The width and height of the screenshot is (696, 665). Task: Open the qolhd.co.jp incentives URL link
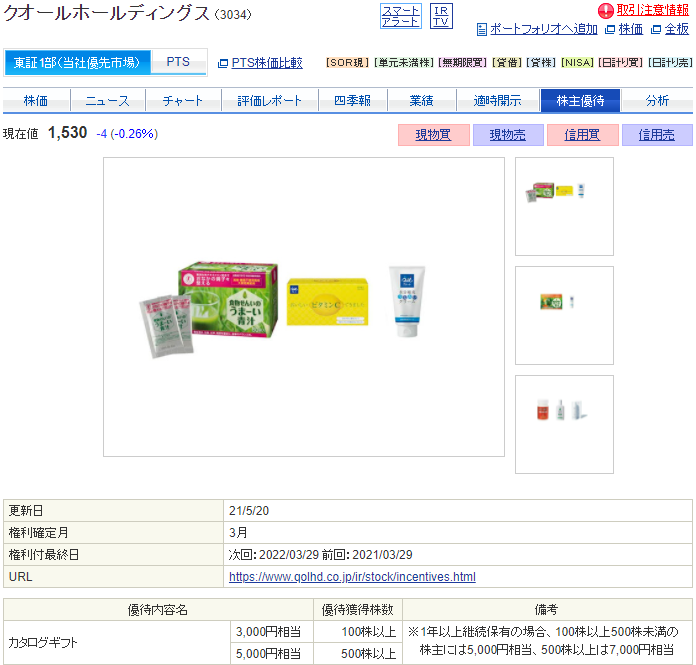352,577
